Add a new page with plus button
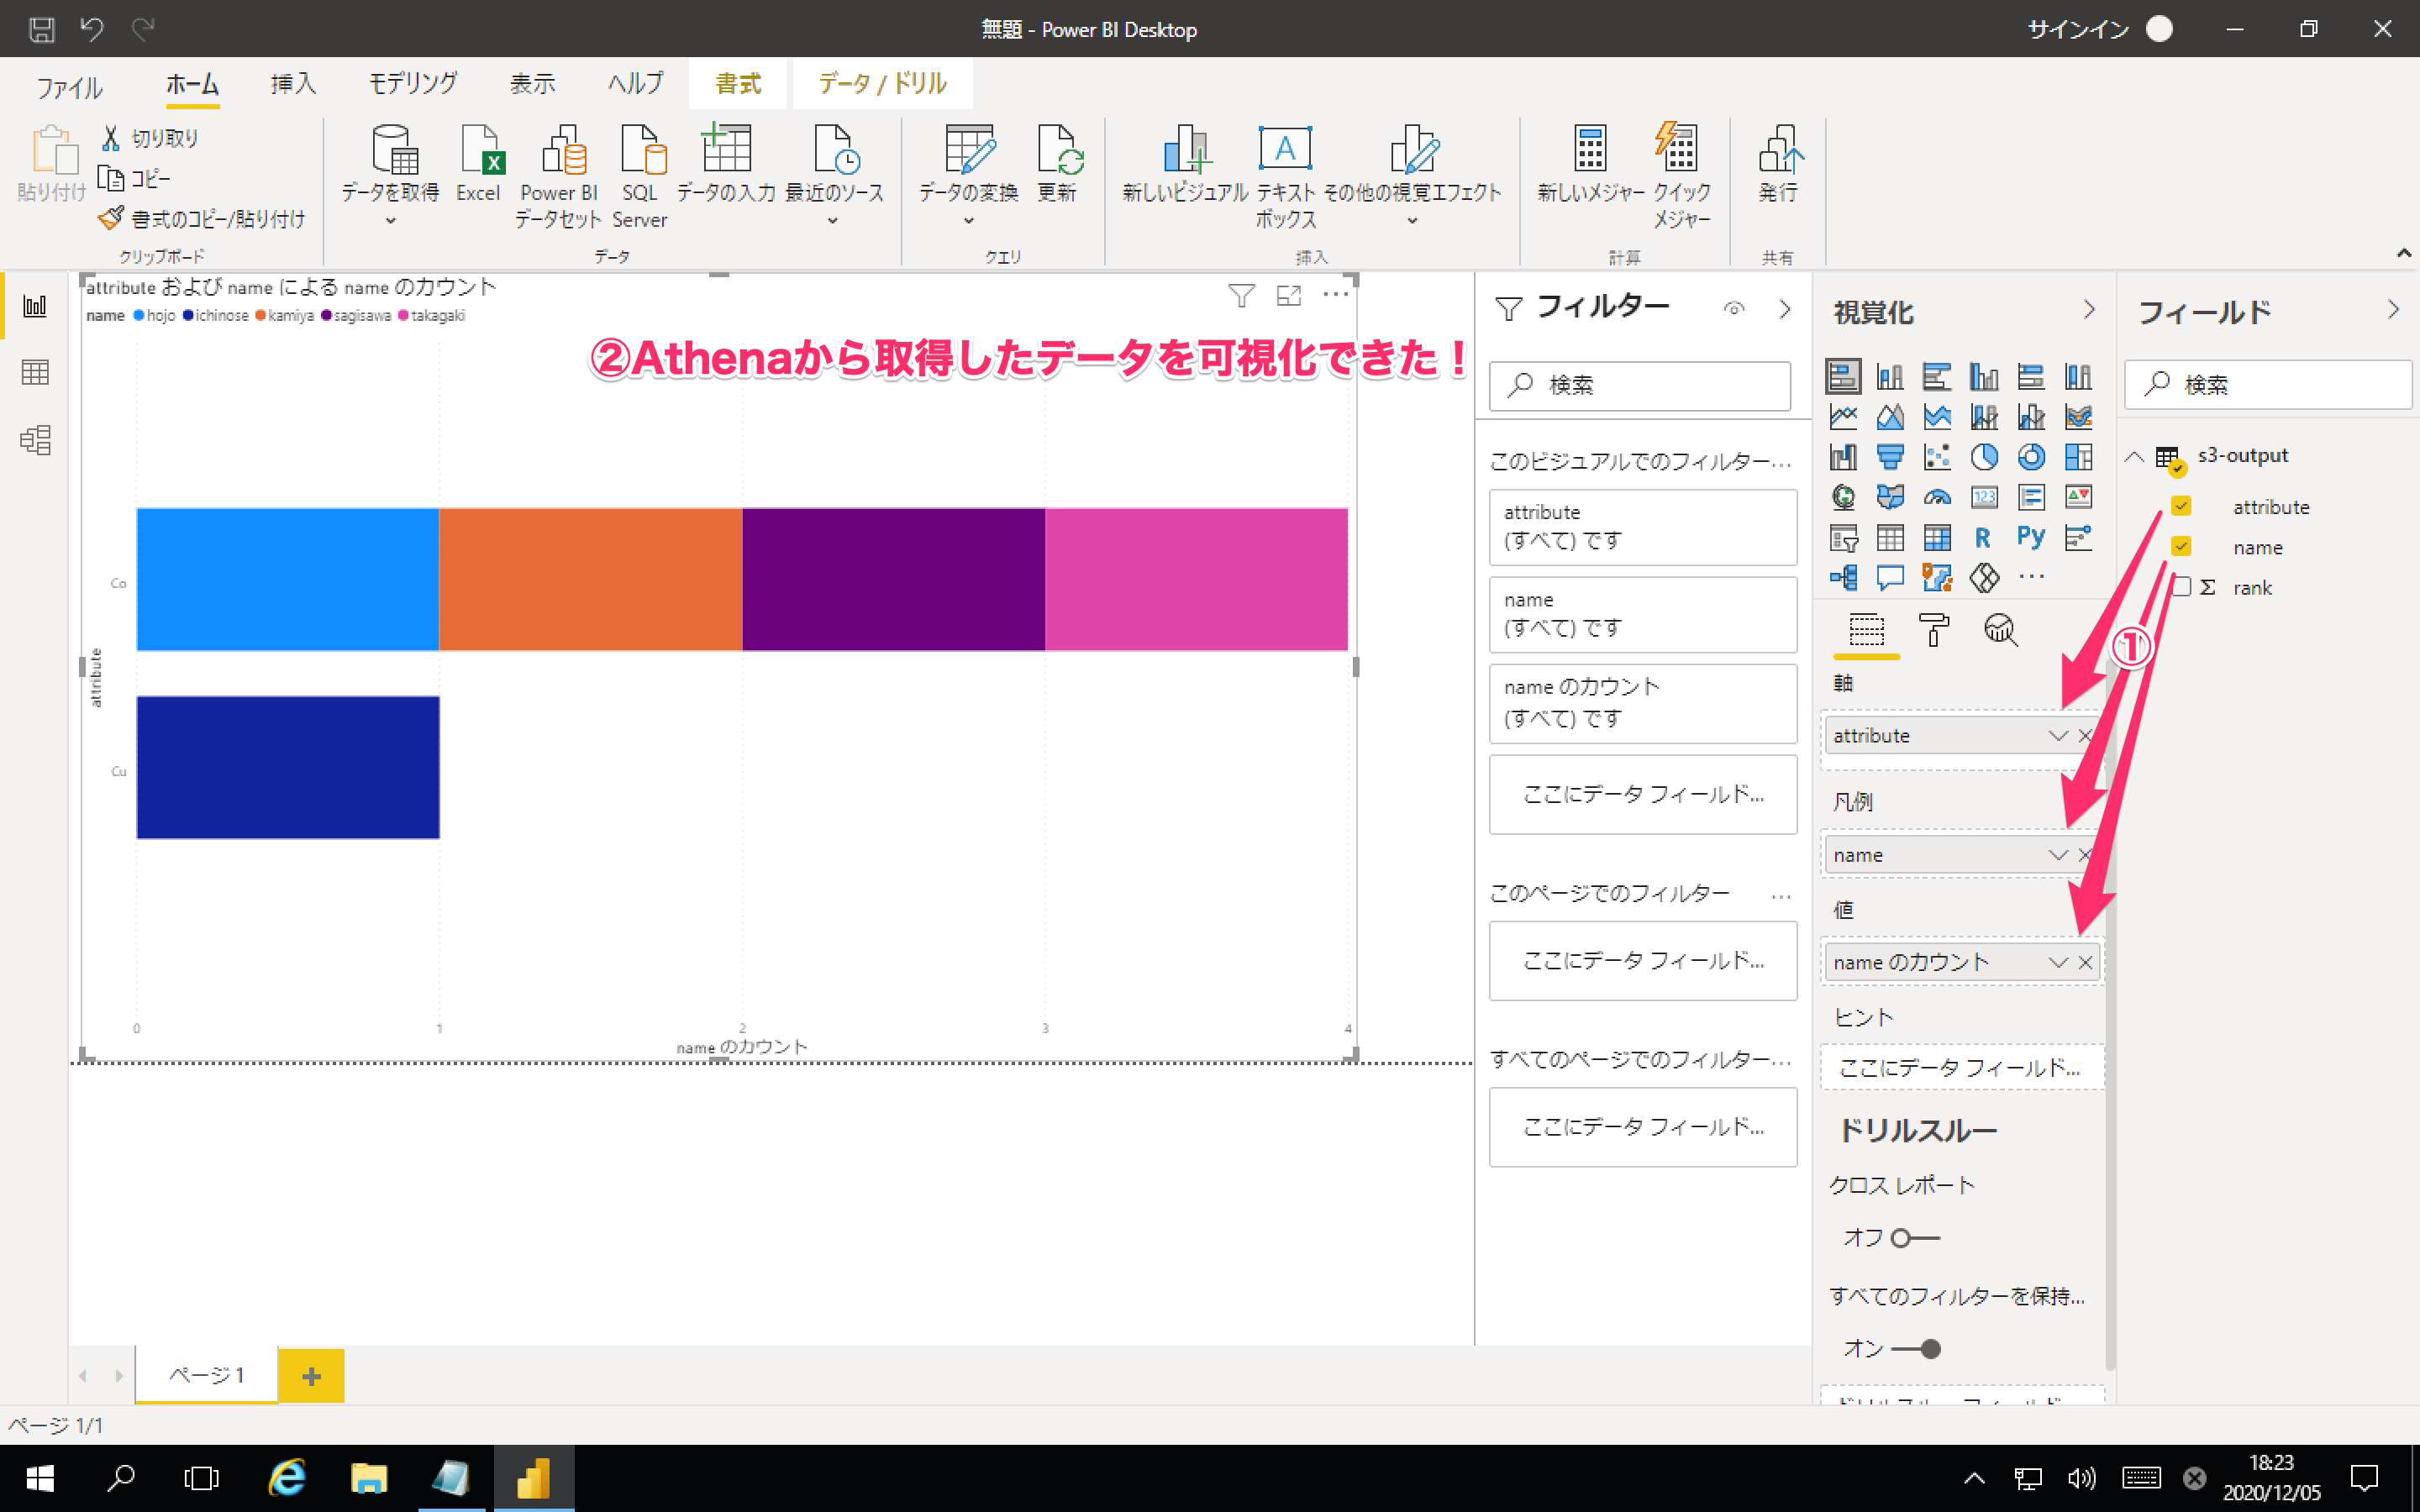This screenshot has height=1512, width=2420. (x=311, y=1376)
